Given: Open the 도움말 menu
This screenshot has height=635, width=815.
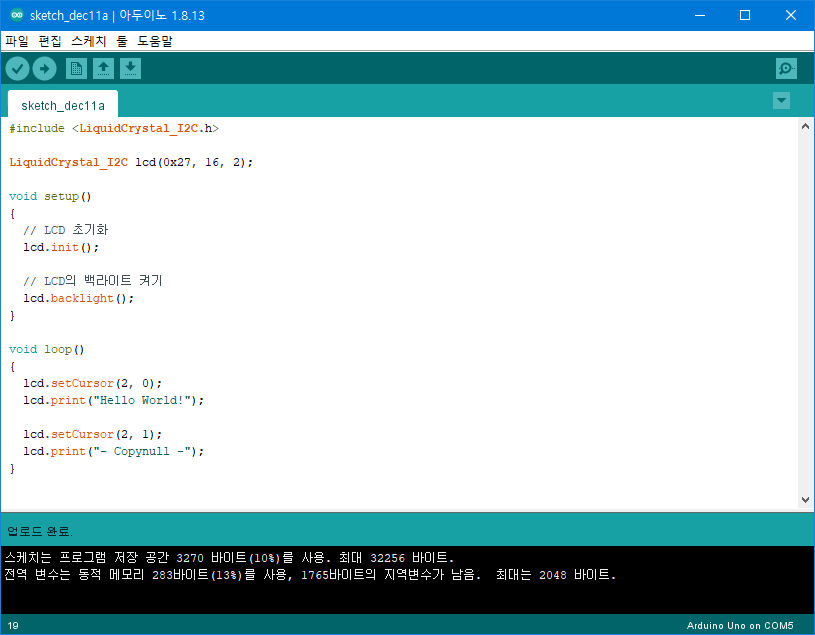Looking at the screenshot, I should pos(154,41).
